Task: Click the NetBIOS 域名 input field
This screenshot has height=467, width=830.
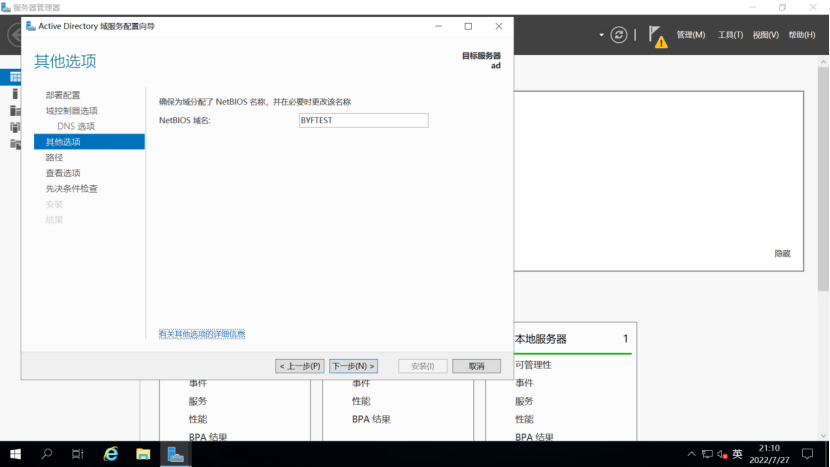Action: coord(363,120)
